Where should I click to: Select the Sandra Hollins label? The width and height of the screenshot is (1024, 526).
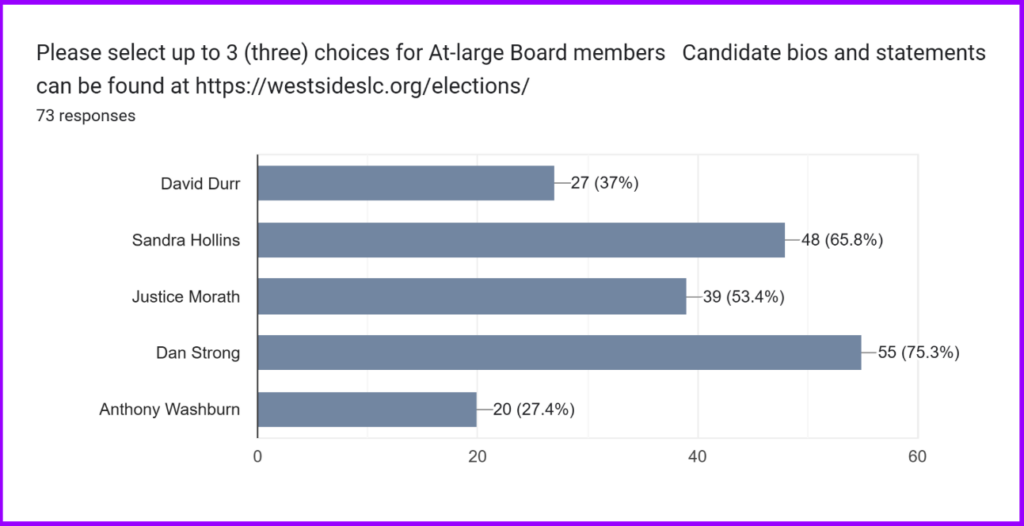tap(186, 240)
